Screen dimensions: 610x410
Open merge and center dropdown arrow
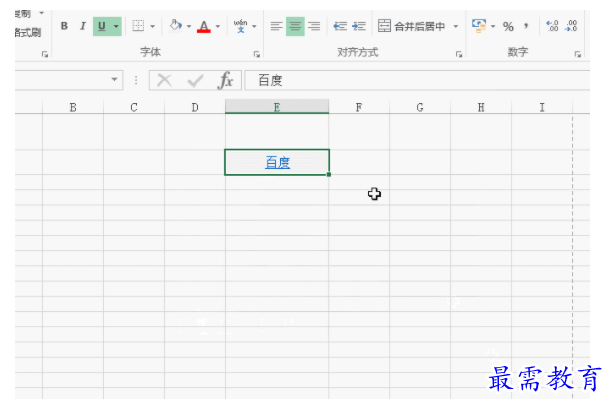click(x=456, y=26)
